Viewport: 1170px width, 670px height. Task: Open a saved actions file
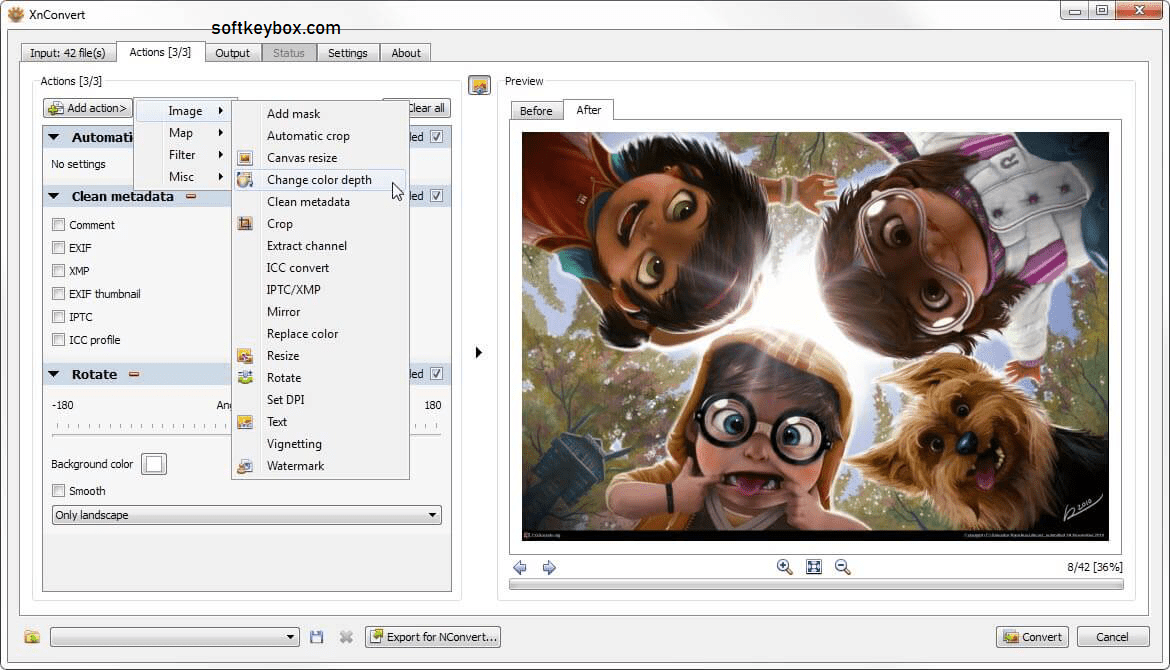30,636
